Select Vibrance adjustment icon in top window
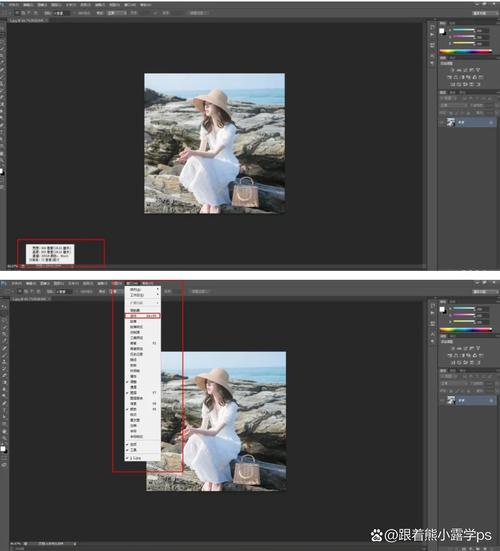The image size is (500, 551). pyautogui.click(x=478, y=70)
